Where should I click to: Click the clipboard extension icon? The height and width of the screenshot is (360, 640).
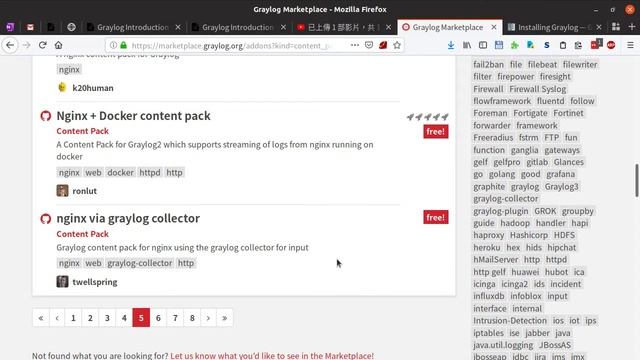click(x=563, y=45)
